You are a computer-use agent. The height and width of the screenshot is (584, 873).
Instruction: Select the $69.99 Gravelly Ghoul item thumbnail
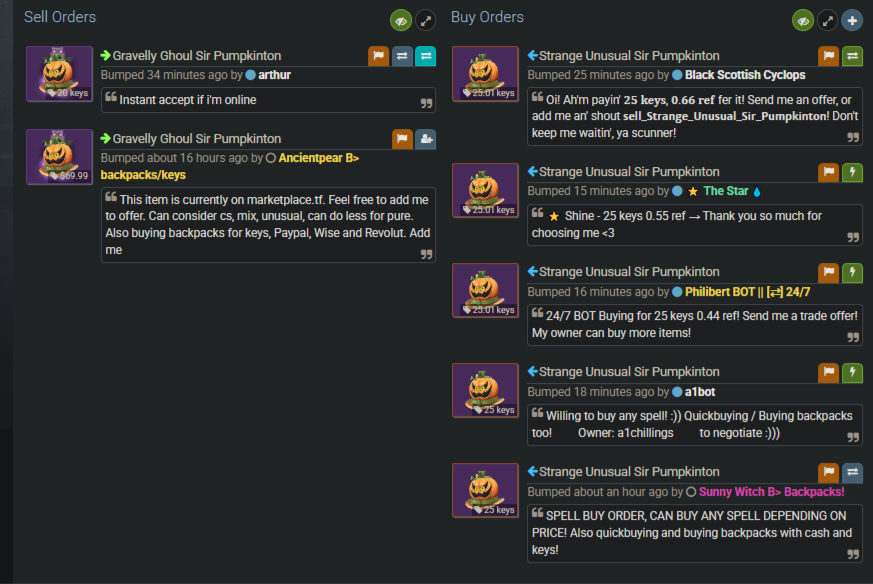60,157
